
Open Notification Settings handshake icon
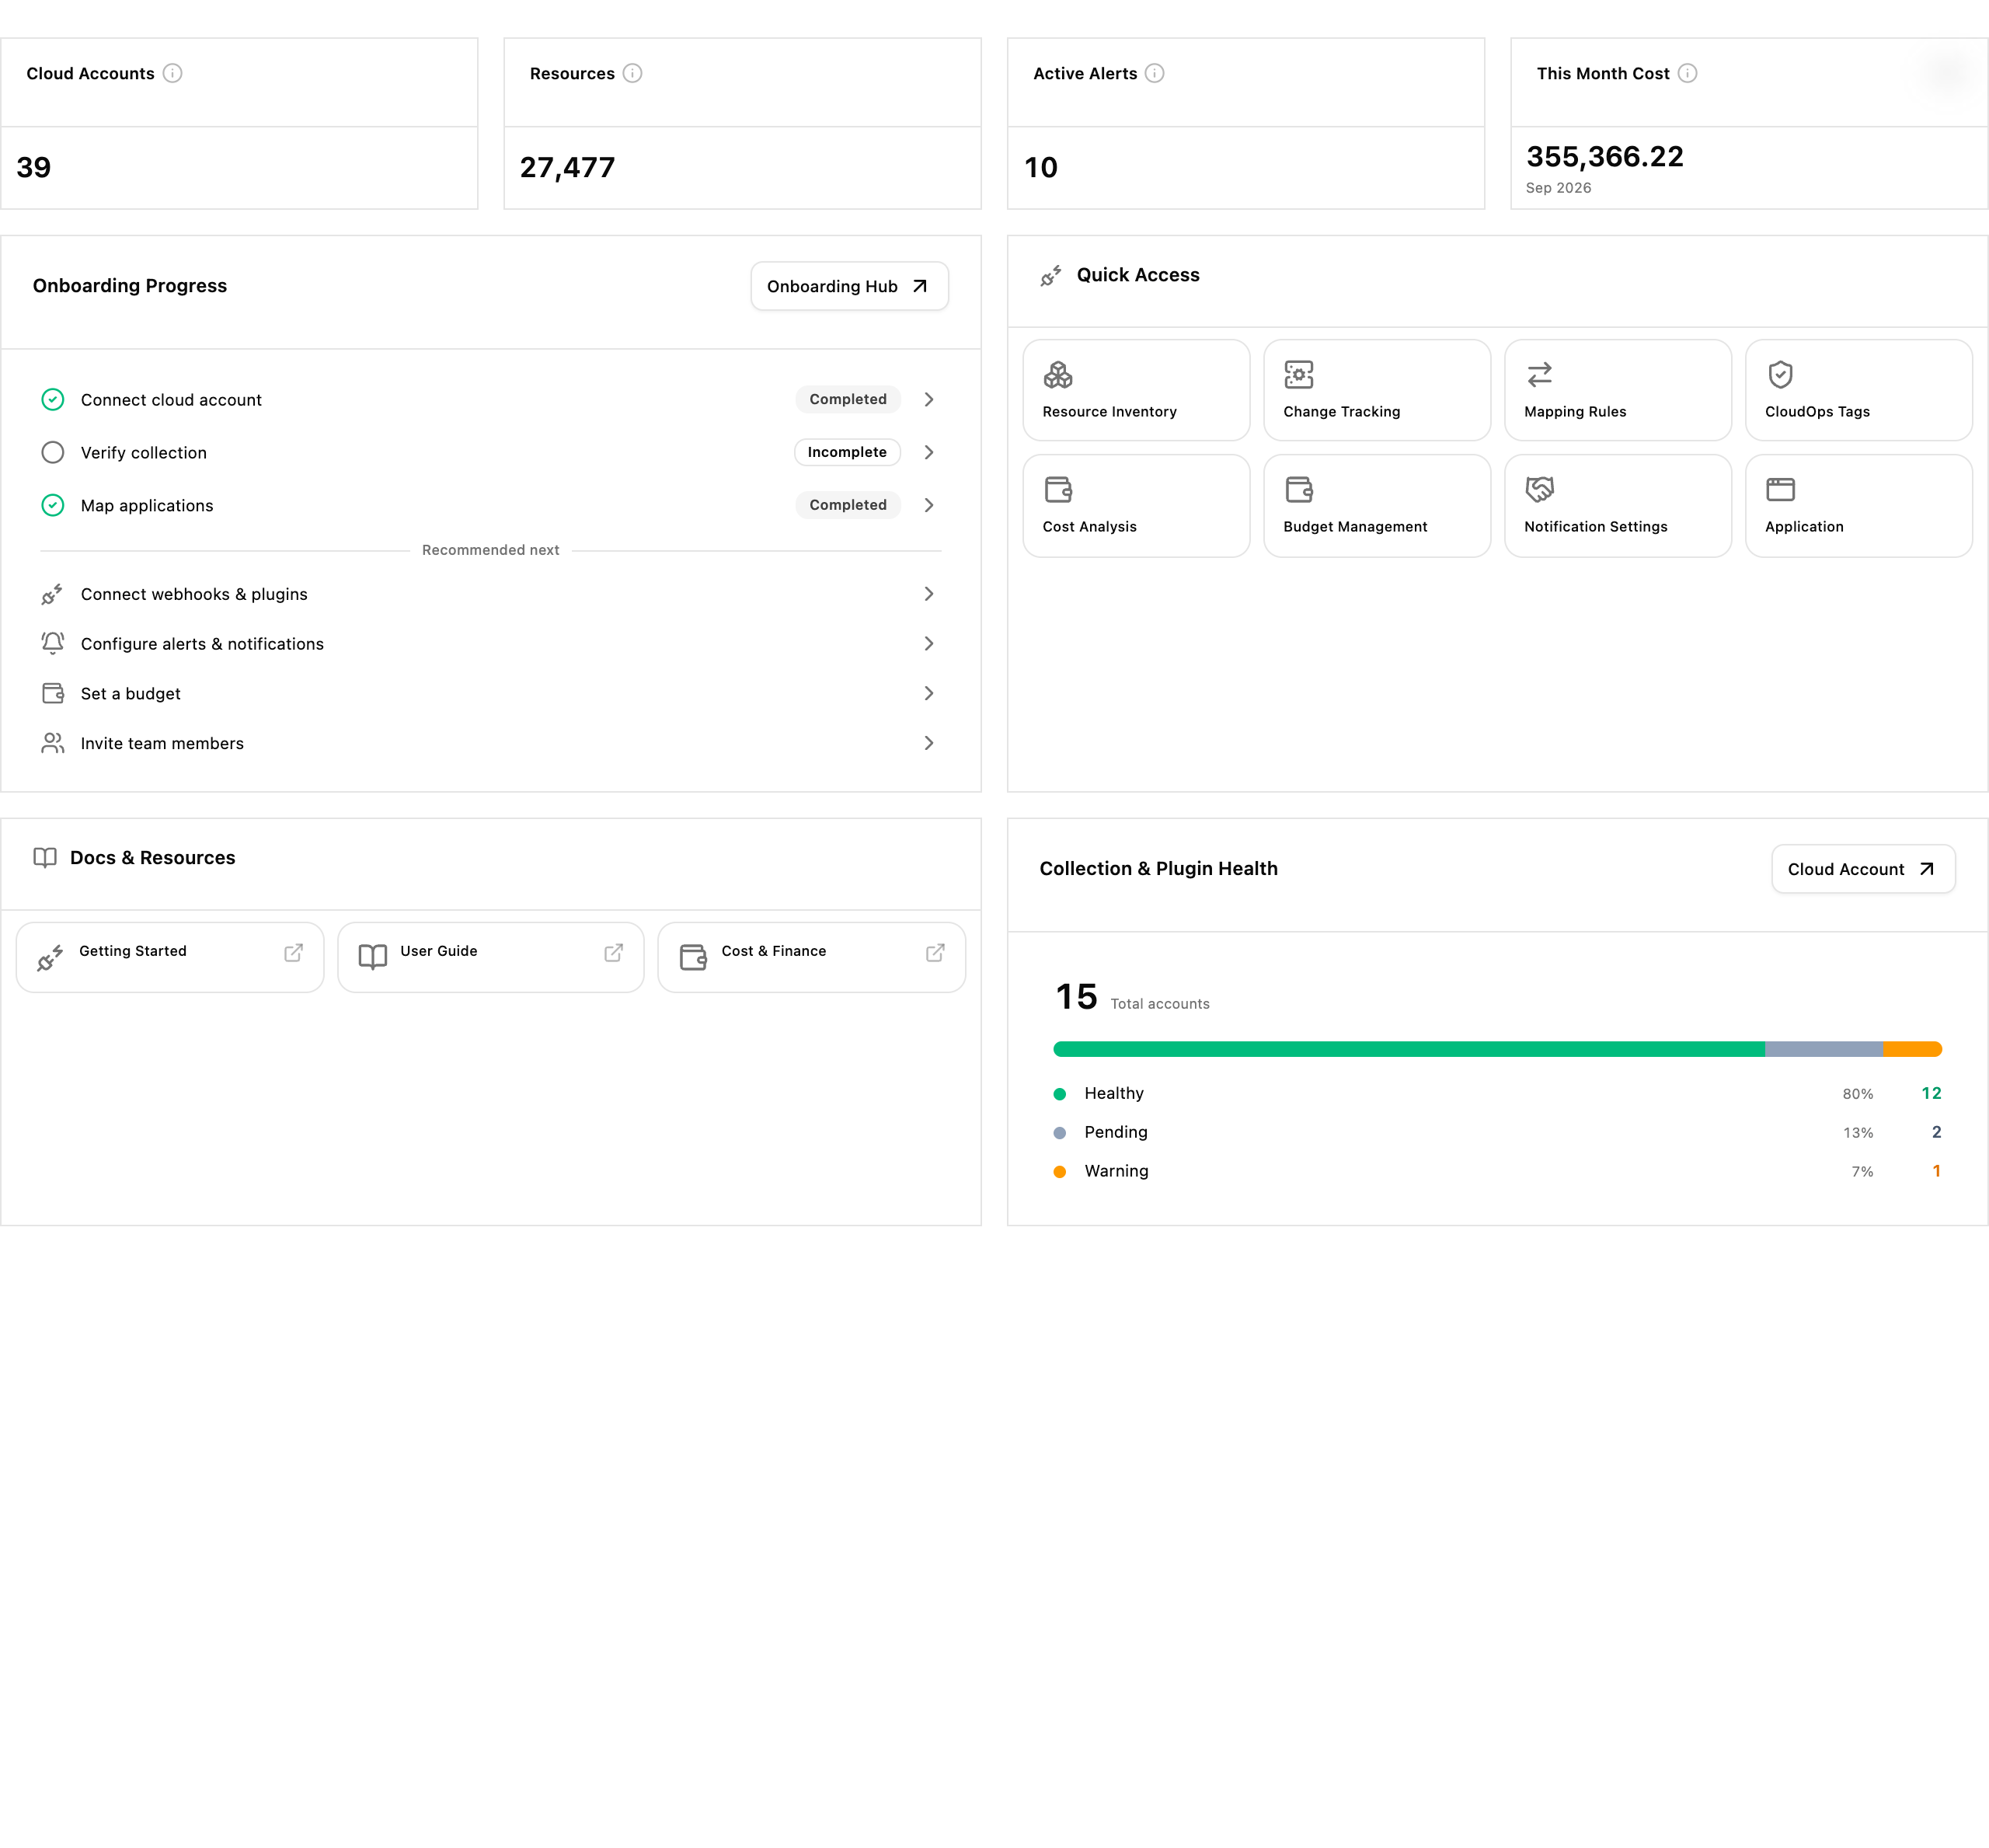tap(1539, 490)
